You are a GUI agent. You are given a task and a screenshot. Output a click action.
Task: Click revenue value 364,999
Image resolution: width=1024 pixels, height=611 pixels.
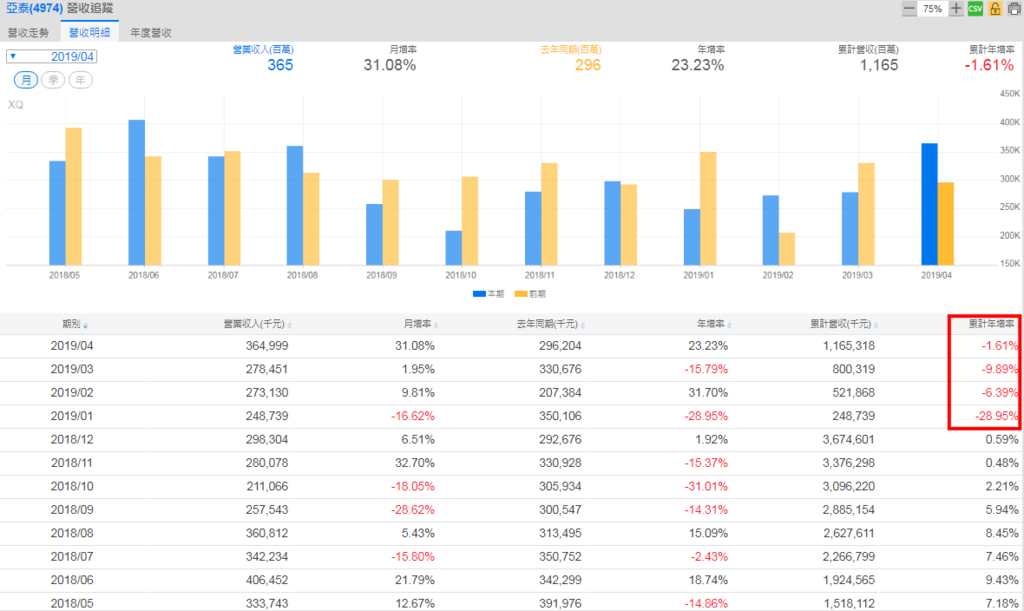(267, 346)
